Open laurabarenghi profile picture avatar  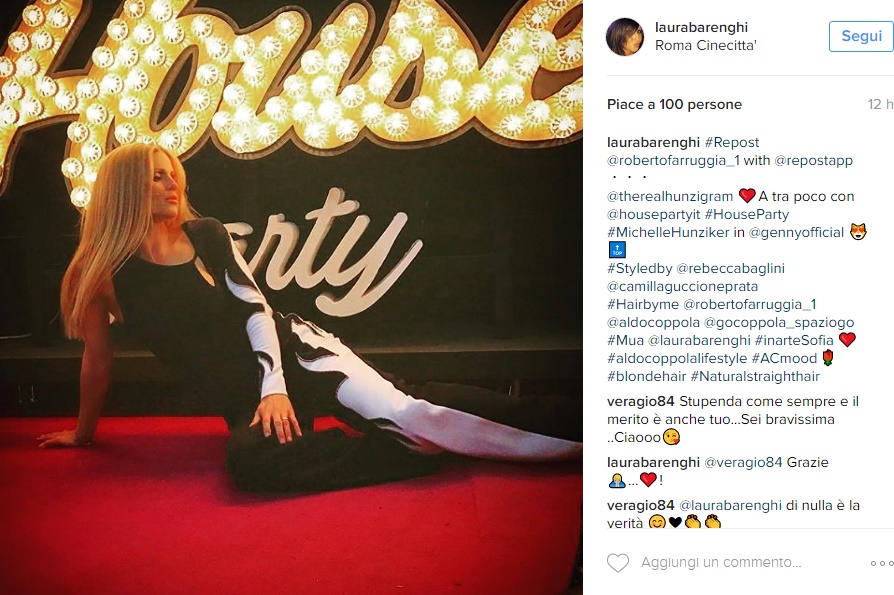coord(625,36)
